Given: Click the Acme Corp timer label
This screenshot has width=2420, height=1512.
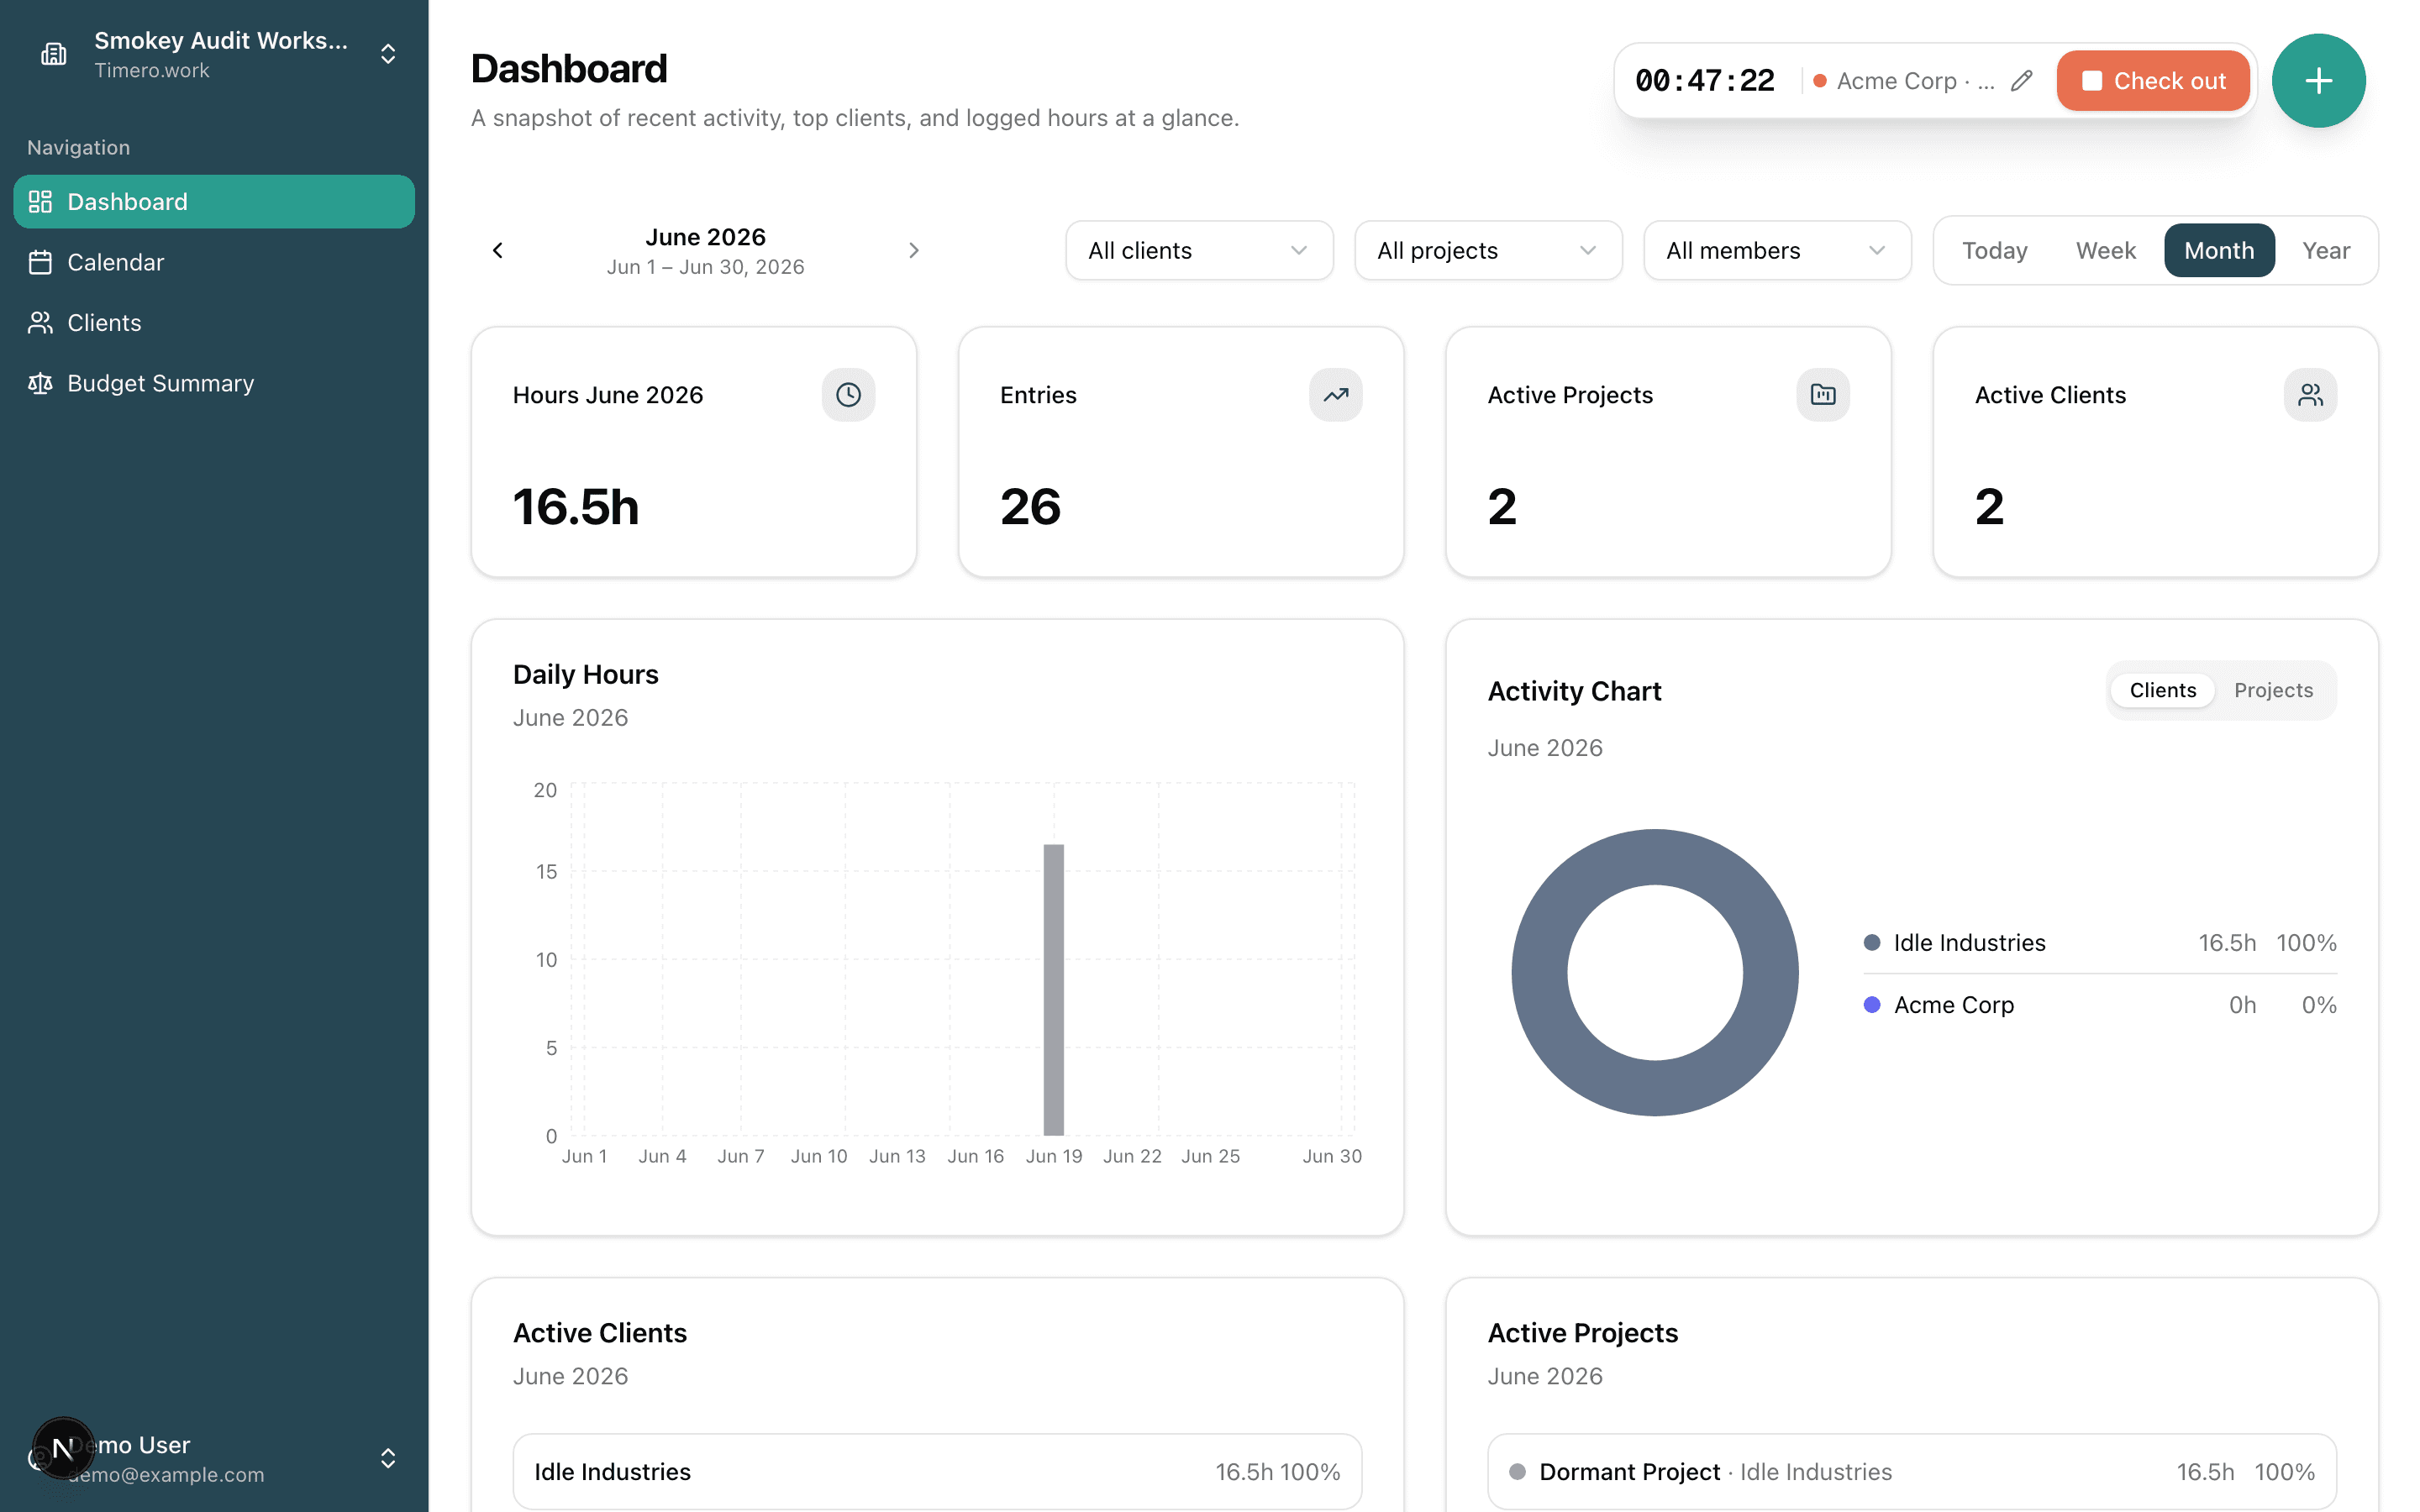Looking at the screenshot, I should point(1915,81).
